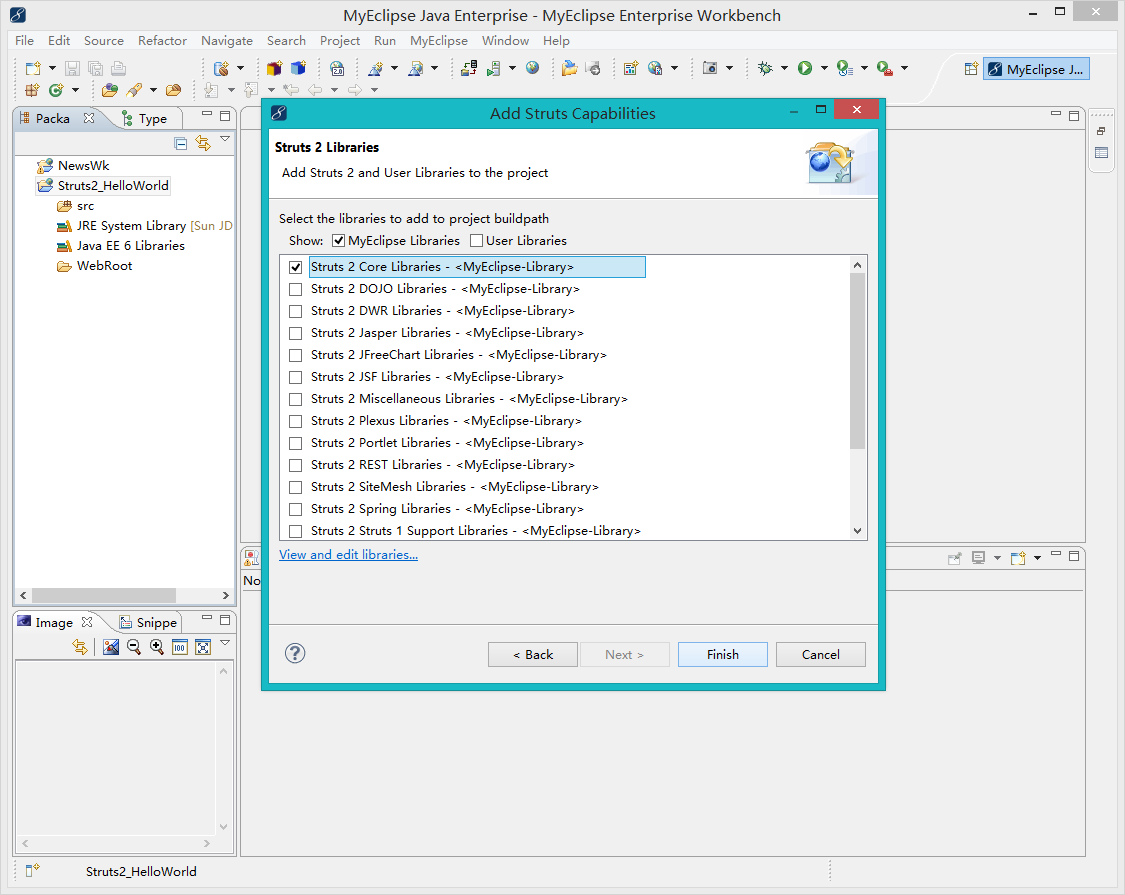The image size is (1125, 895).
Task: Switch to the Snippets tab
Action: 149,622
